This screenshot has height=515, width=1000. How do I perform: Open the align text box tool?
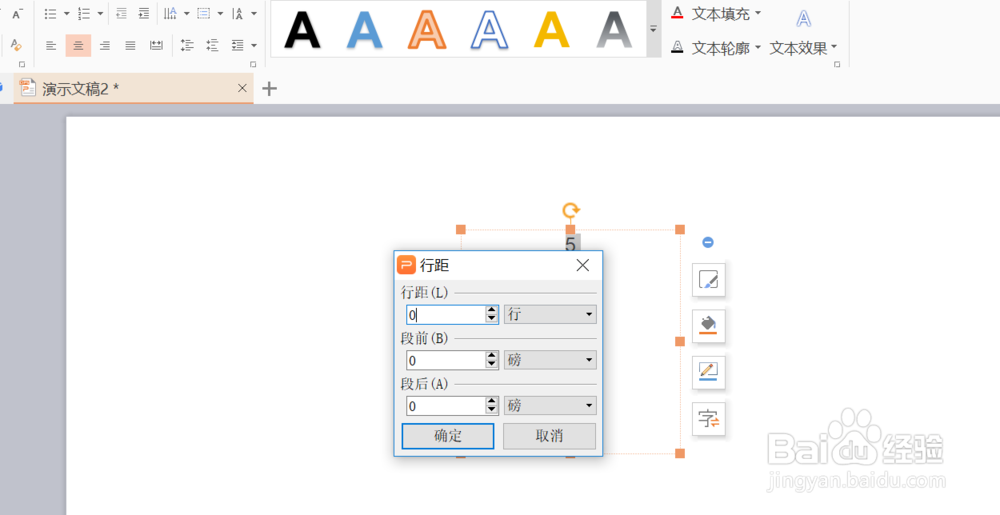204,13
